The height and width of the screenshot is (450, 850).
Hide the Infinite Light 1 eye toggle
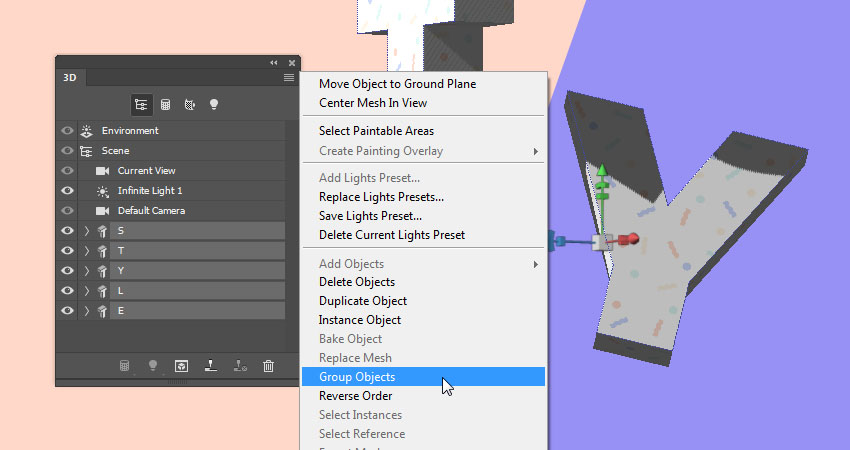point(67,190)
